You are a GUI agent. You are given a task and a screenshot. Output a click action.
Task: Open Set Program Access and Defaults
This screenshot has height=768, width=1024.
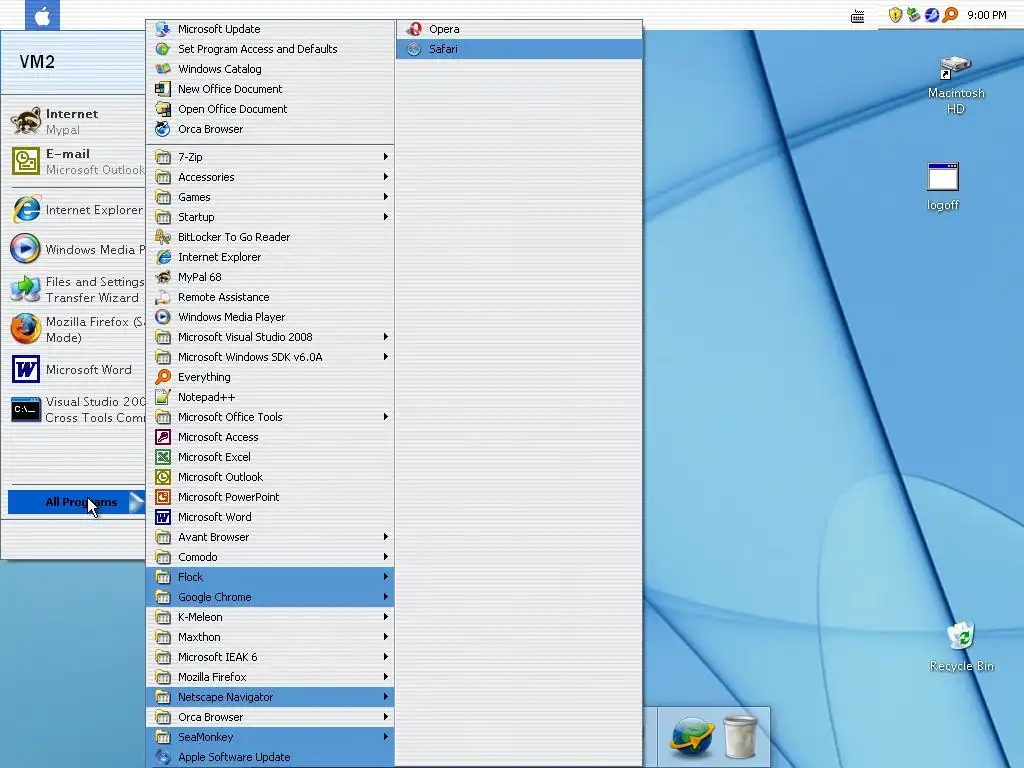coord(270,49)
